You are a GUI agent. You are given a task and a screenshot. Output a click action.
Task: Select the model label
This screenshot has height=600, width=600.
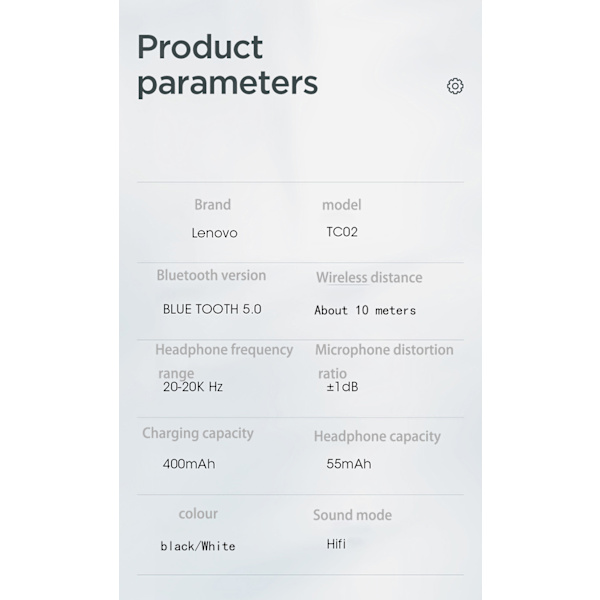341,205
